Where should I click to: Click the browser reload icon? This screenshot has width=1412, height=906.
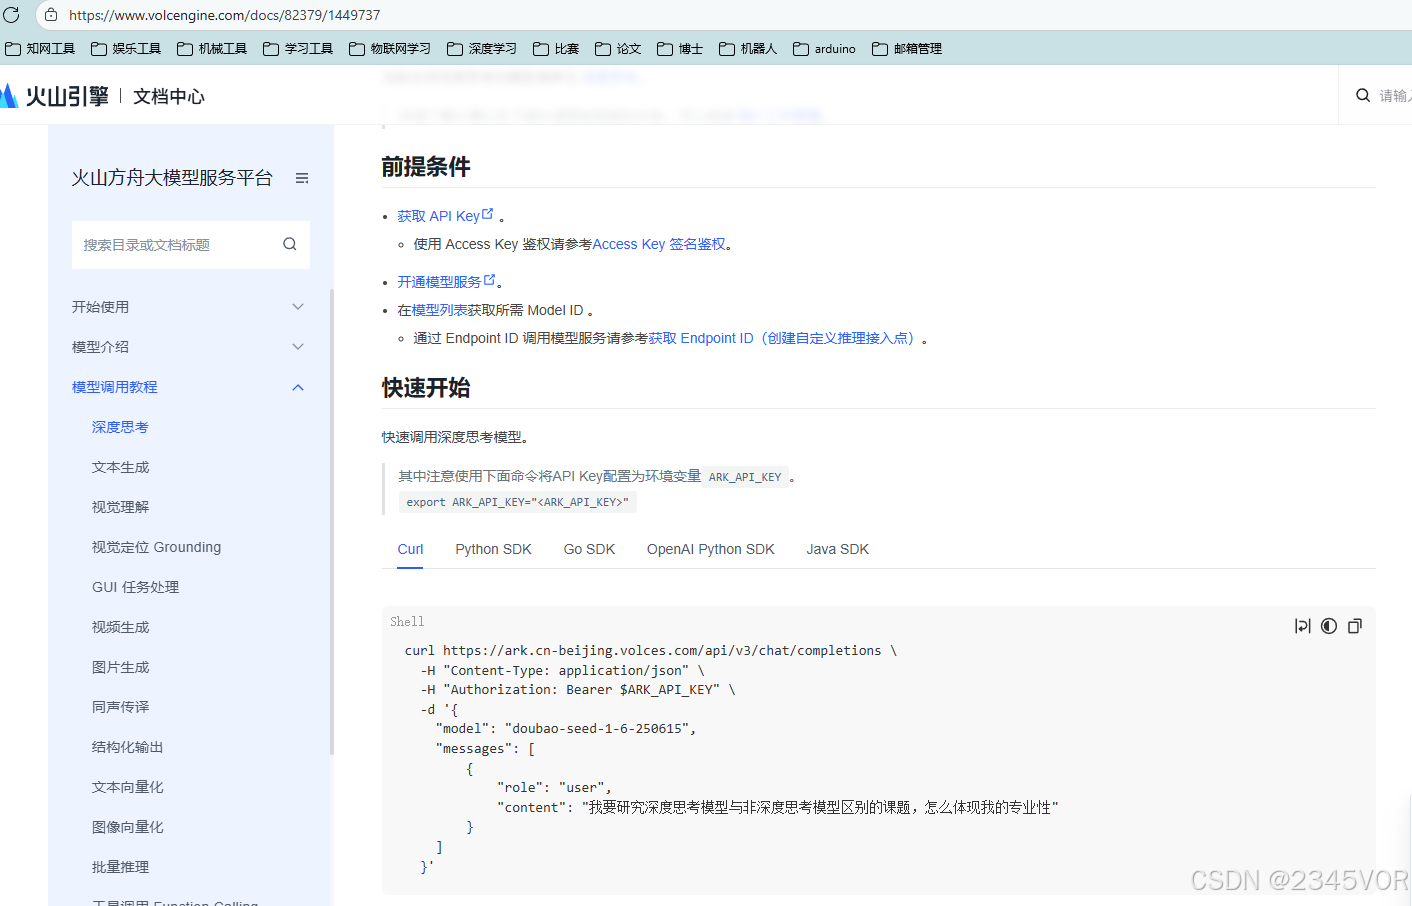click(11, 15)
